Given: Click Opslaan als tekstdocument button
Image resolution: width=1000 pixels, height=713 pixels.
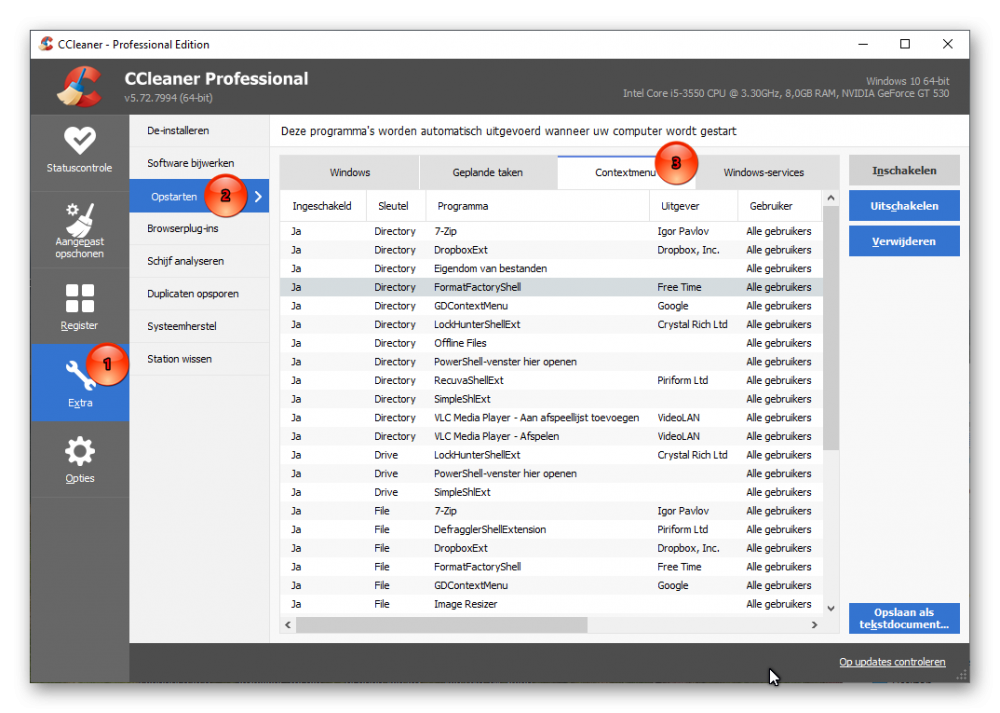Looking at the screenshot, I should [904, 618].
